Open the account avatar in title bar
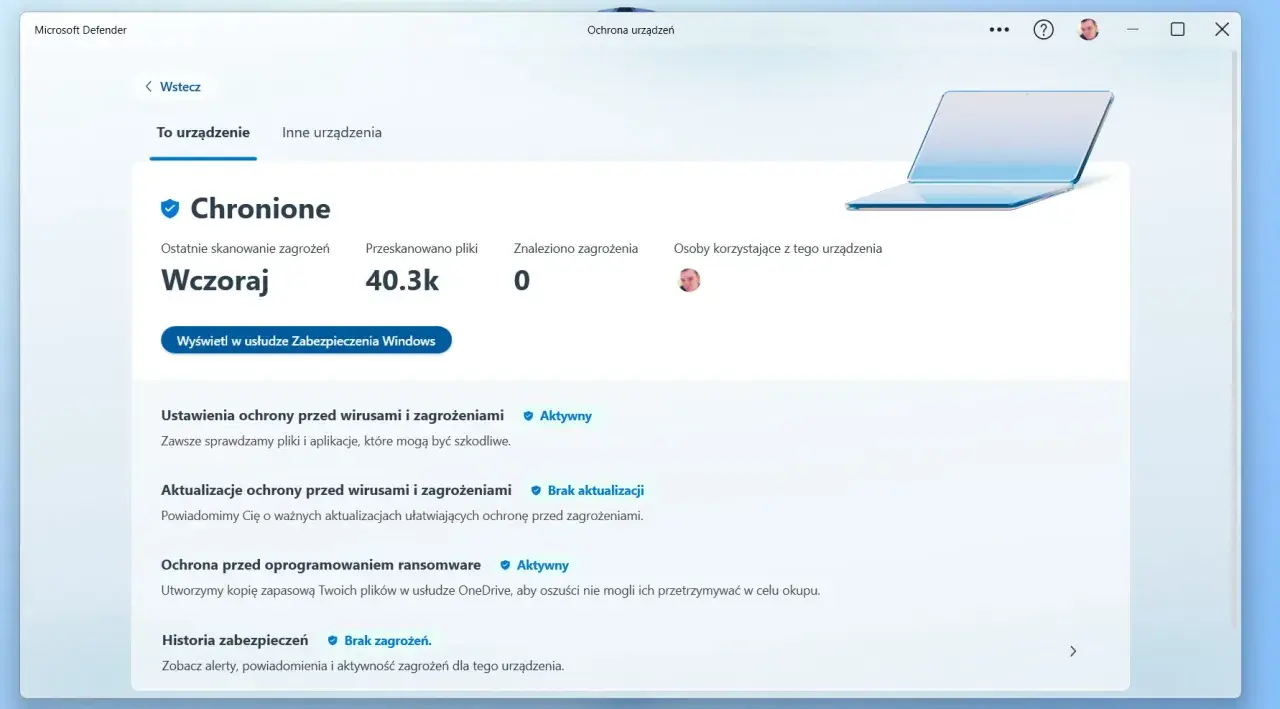 (1088, 30)
